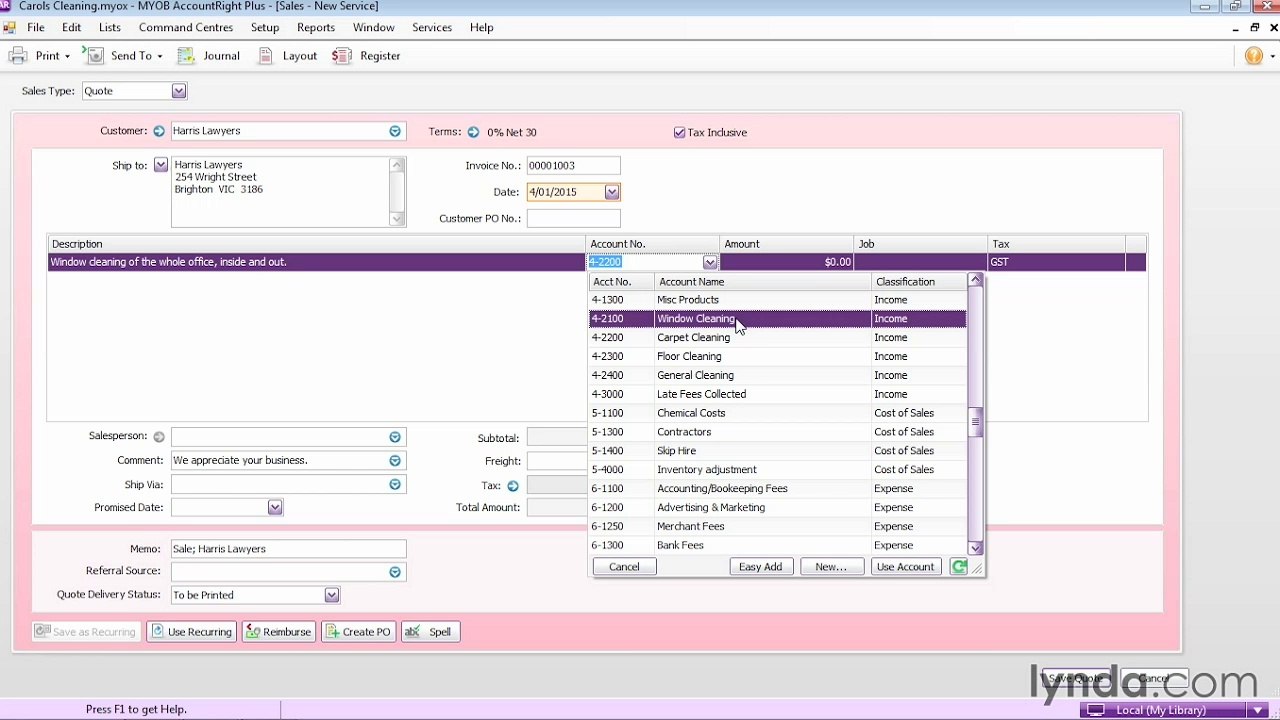Open the Setup menu
Screen dimensions: 1280x720
point(265,28)
